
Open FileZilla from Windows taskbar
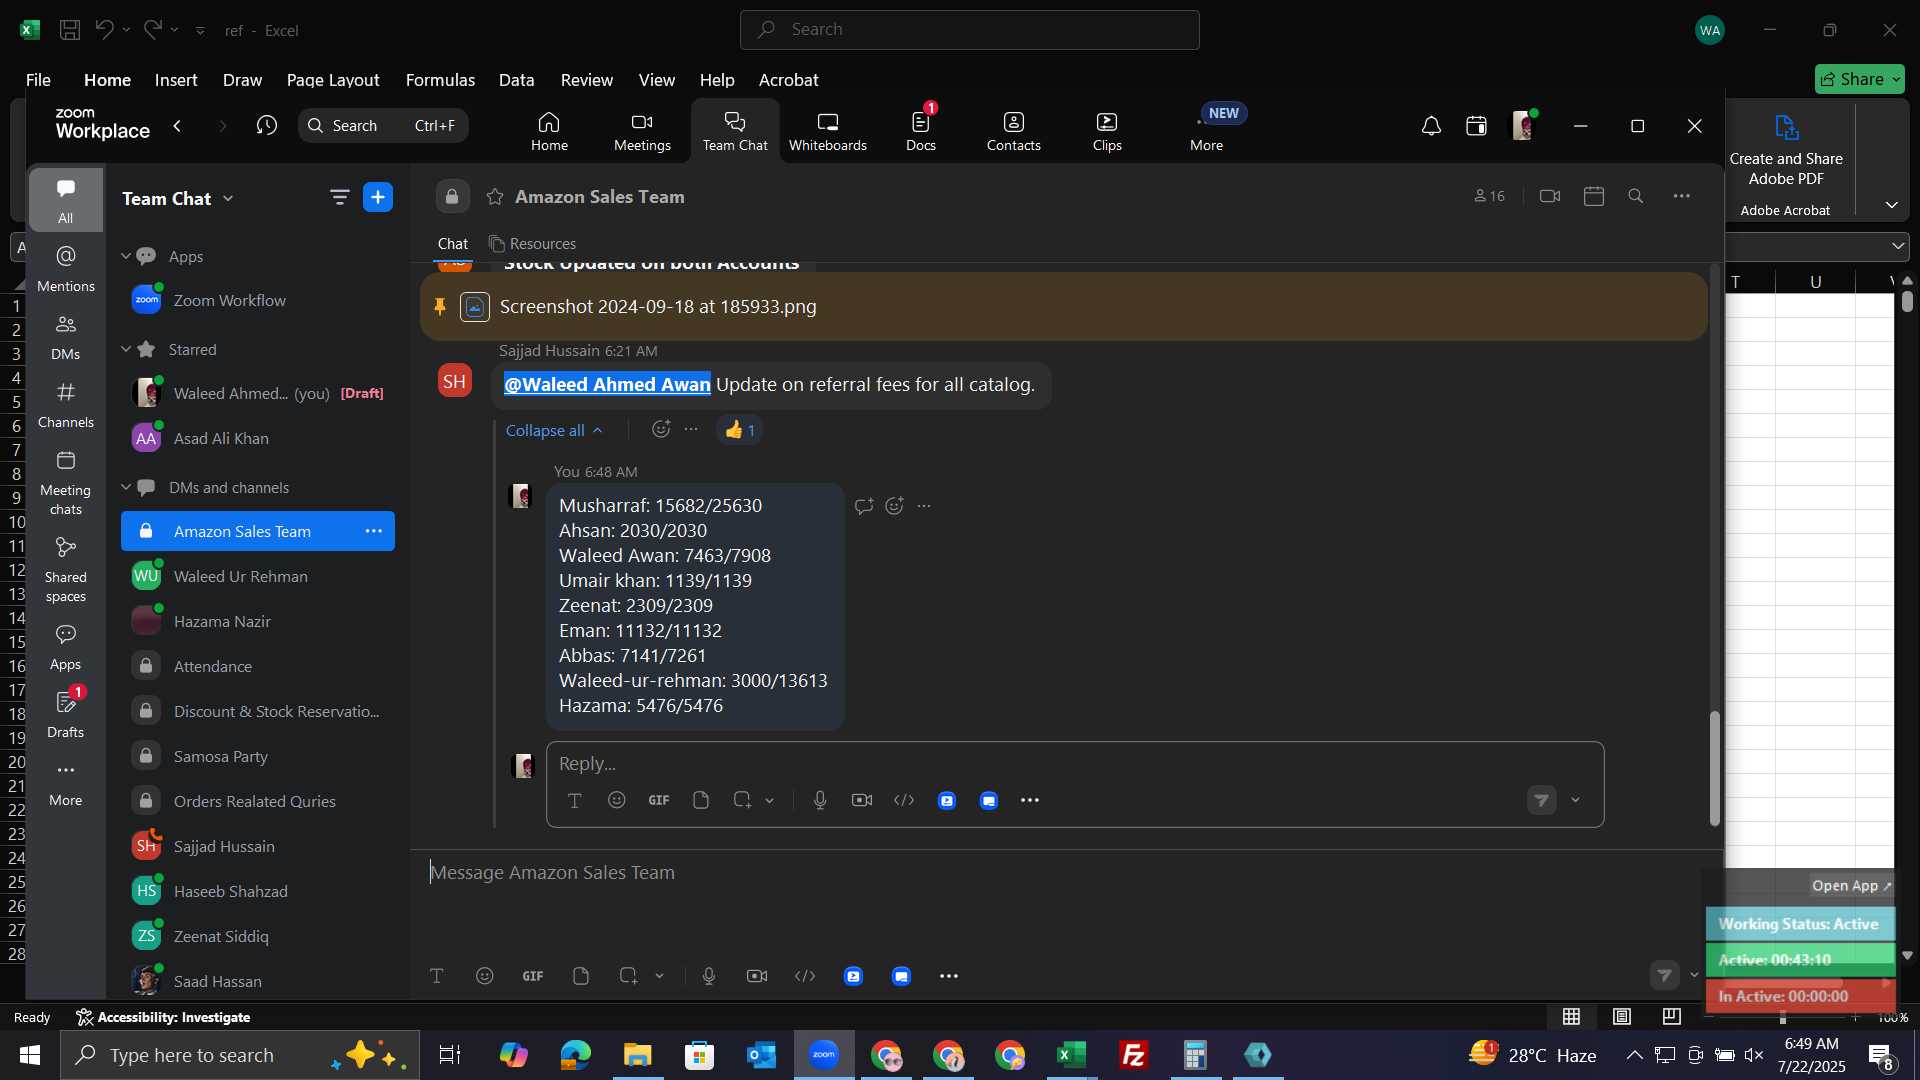click(x=1133, y=1055)
